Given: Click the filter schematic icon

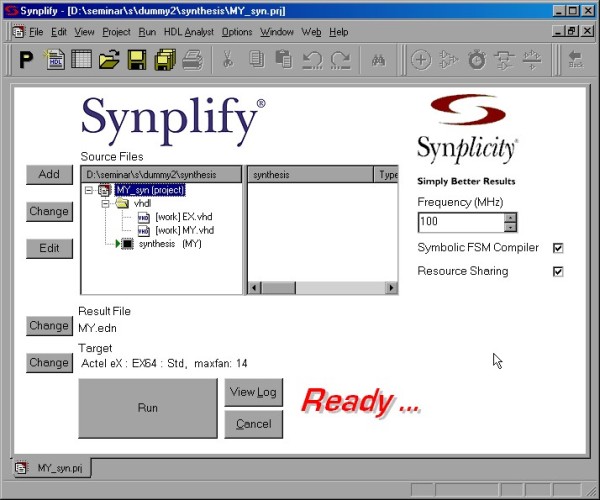Looking at the screenshot, I should pos(504,60).
